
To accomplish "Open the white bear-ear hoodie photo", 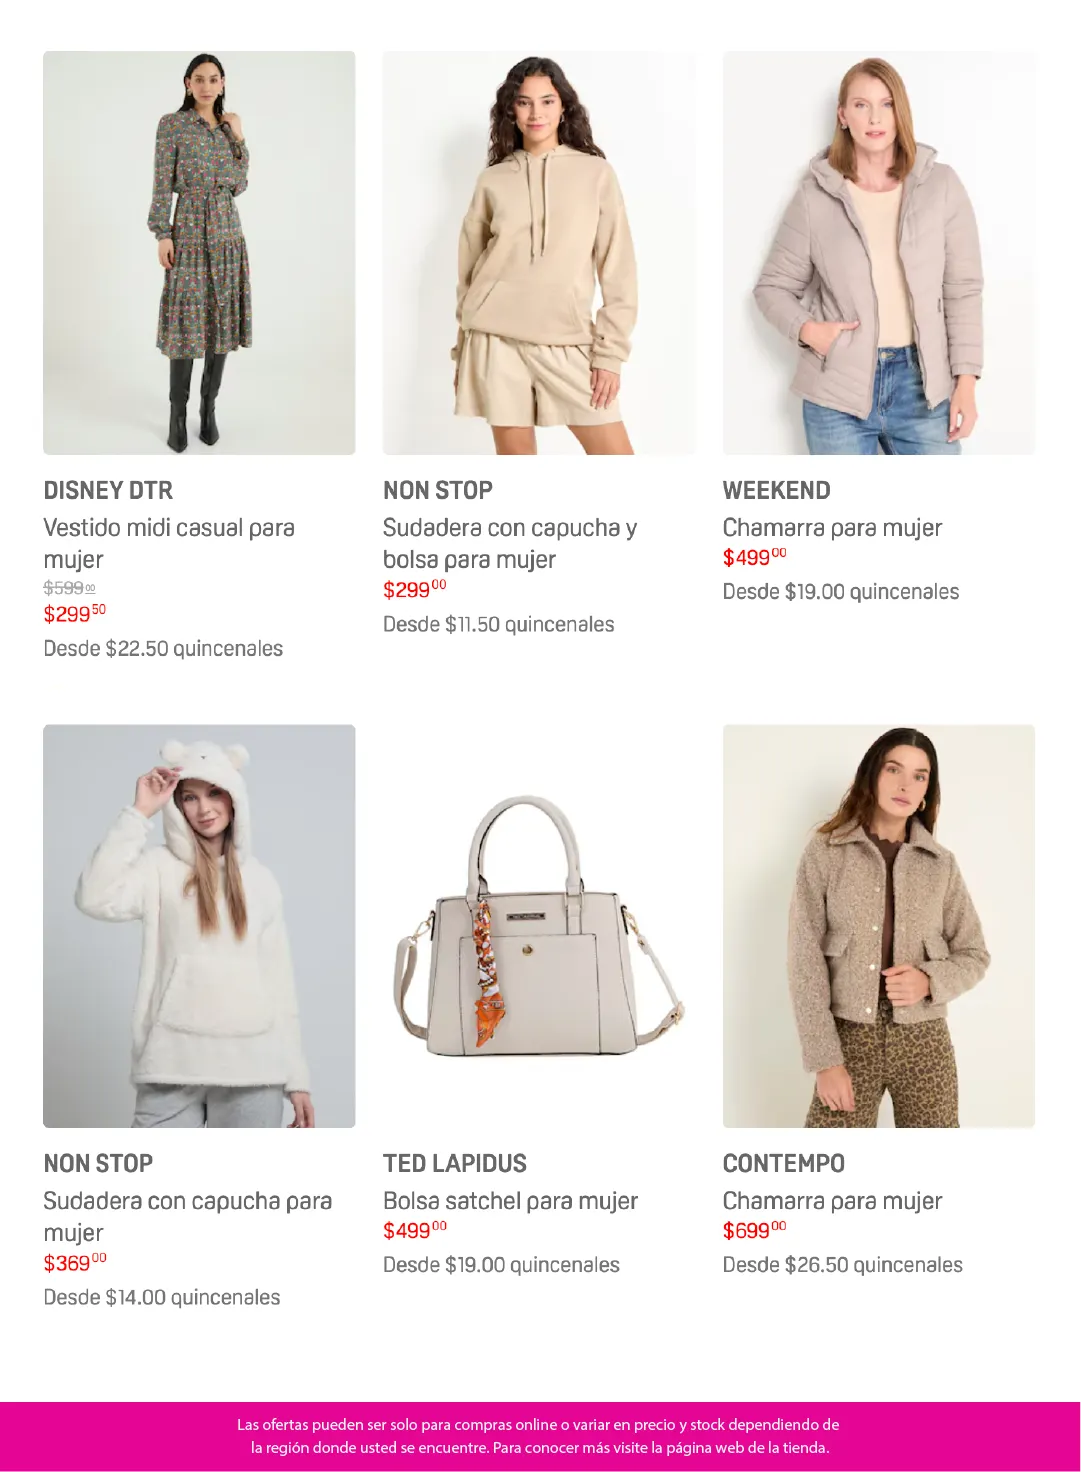I will (x=199, y=926).
